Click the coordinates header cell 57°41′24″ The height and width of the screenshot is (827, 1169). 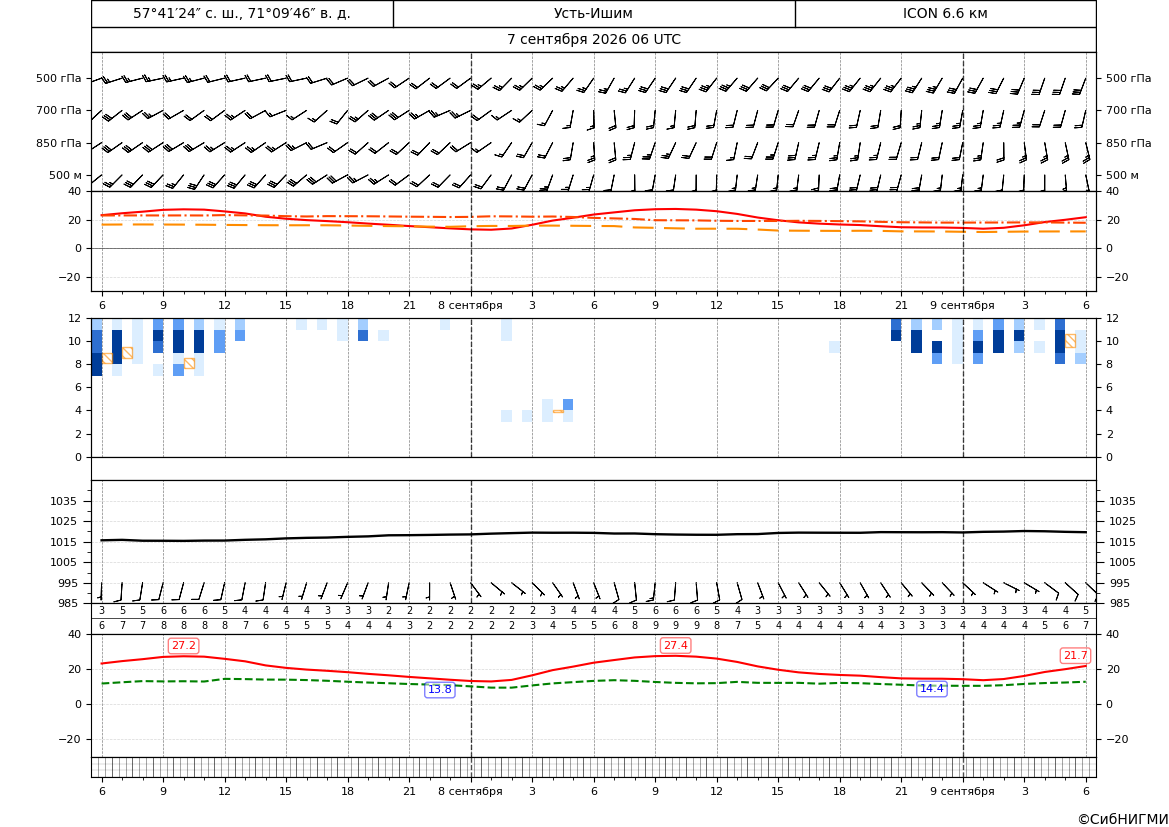coord(242,13)
